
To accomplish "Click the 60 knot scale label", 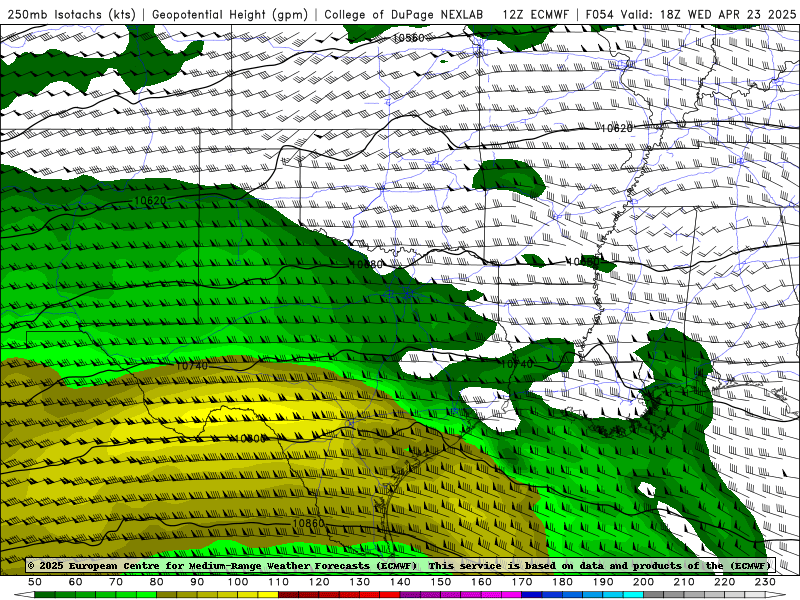I will pyautogui.click(x=76, y=582).
